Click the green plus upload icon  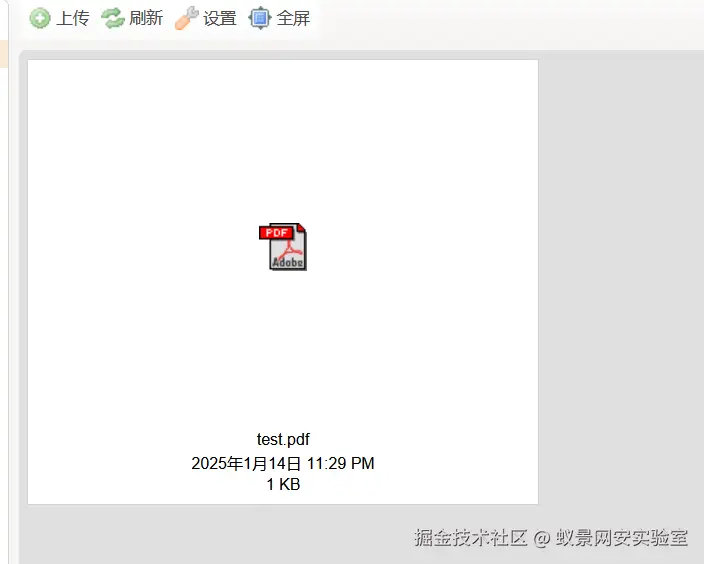(40, 18)
